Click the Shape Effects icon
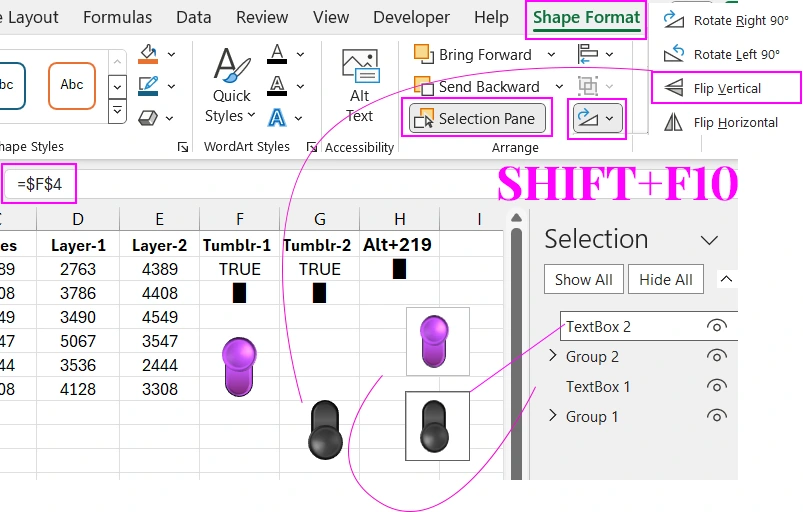 [x=148, y=117]
